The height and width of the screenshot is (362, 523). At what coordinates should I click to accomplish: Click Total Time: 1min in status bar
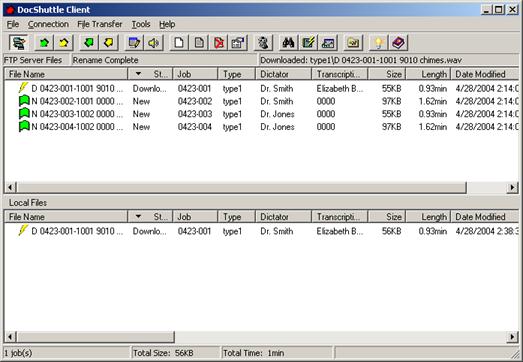253,353
